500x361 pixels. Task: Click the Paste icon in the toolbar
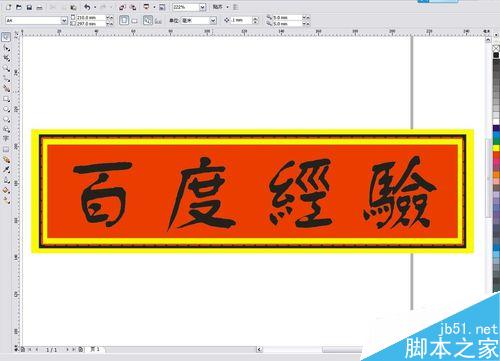73,7
